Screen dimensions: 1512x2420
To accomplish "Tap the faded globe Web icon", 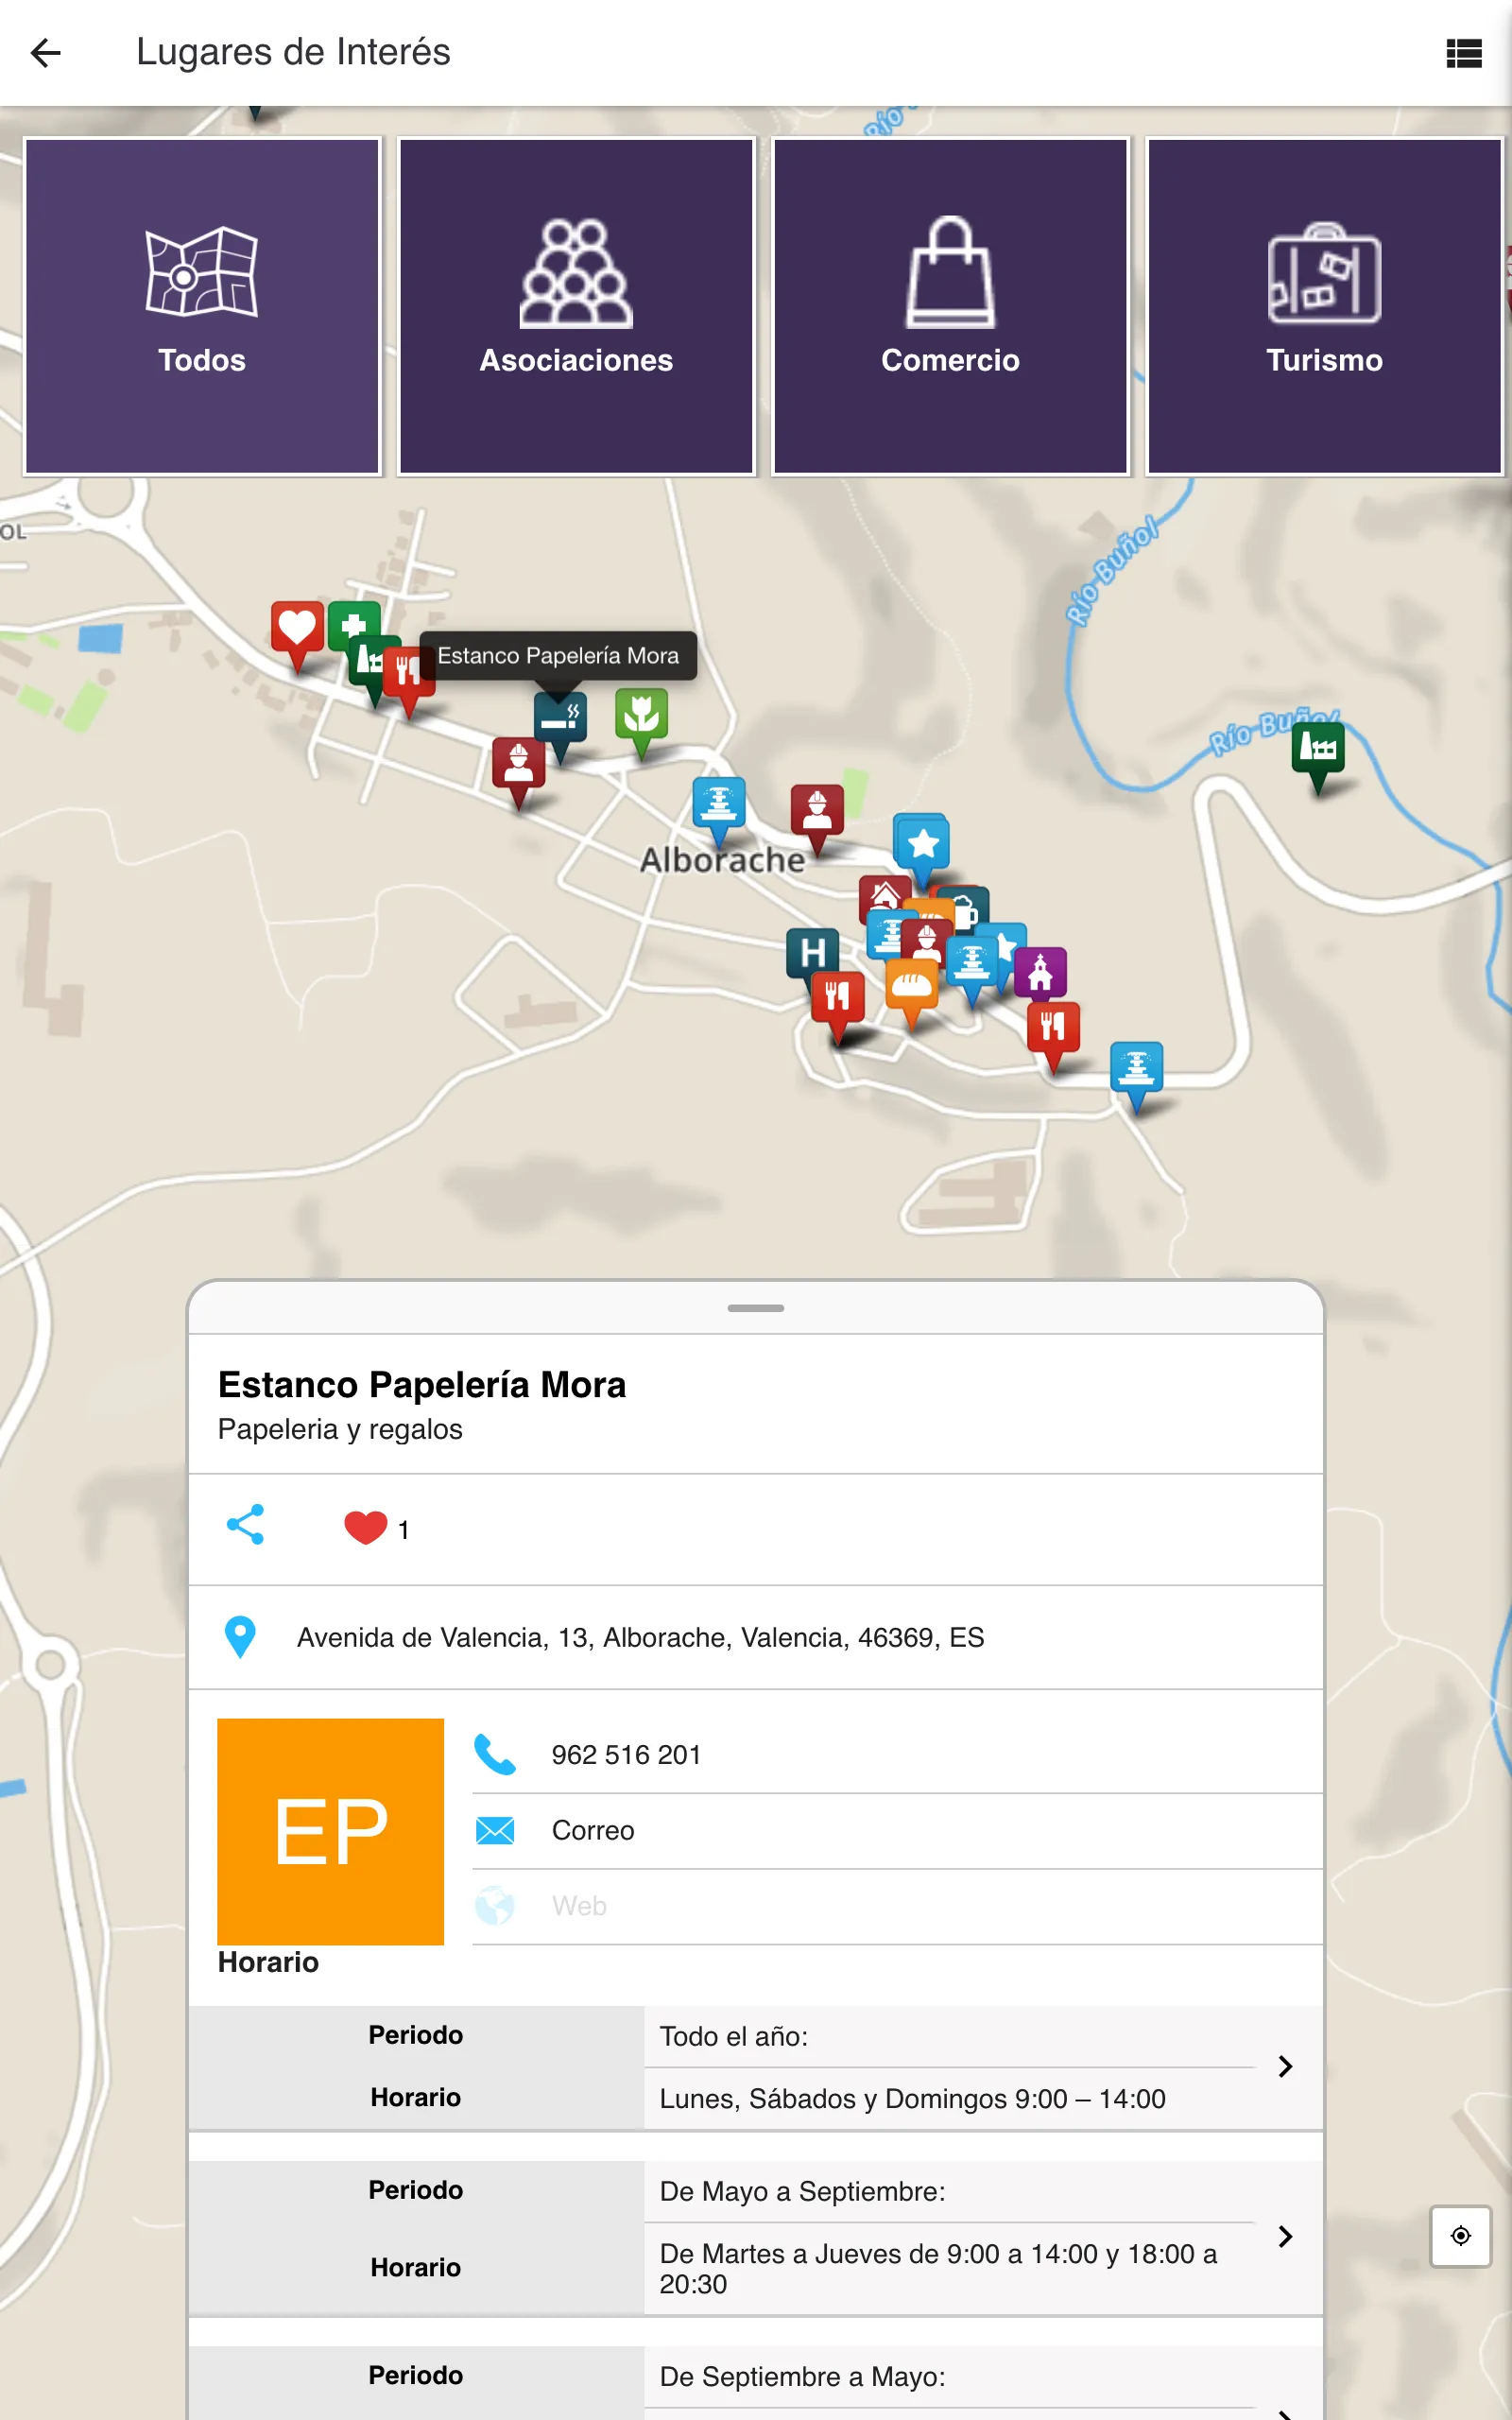I will point(495,1906).
